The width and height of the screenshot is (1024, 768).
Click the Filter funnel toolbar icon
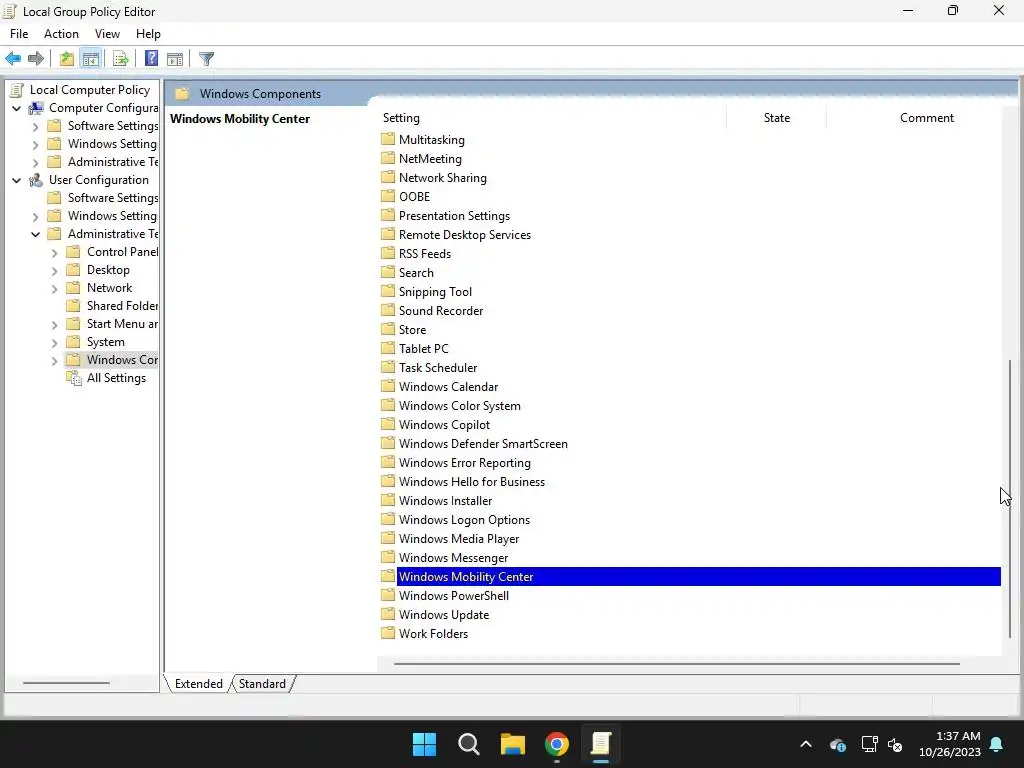(206, 59)
